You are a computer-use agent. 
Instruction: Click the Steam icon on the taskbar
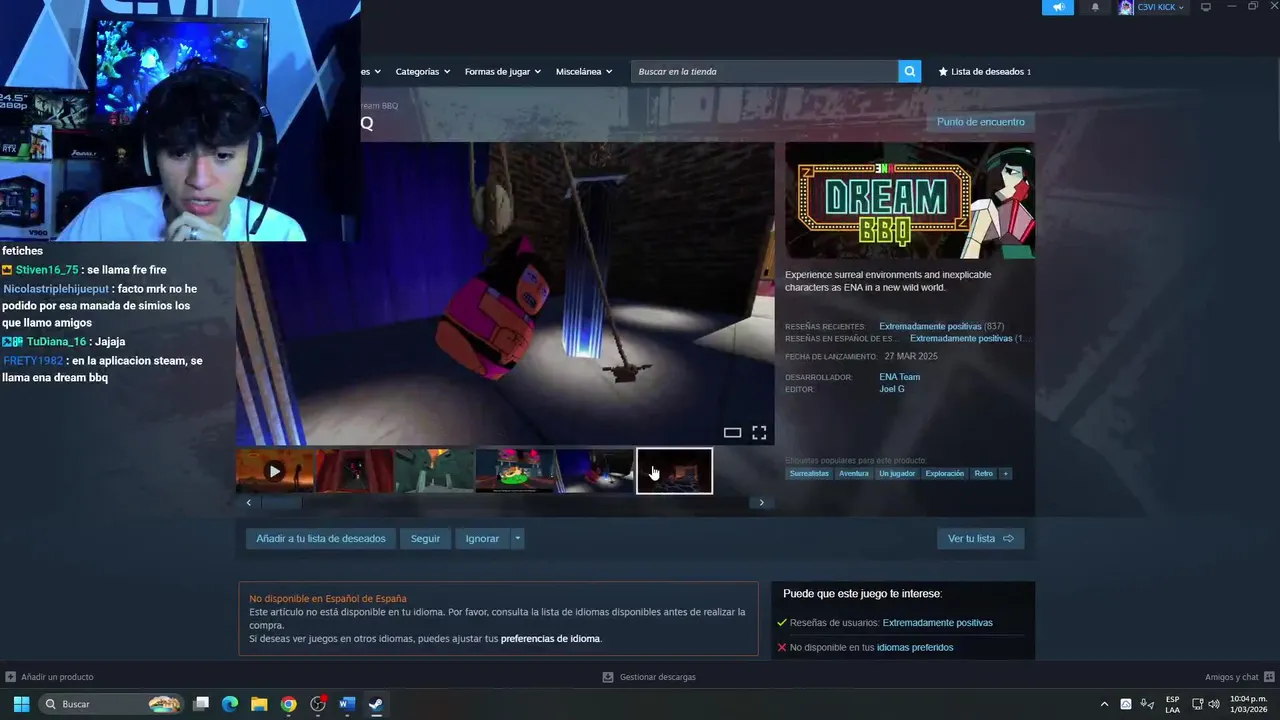click(376, 704)
